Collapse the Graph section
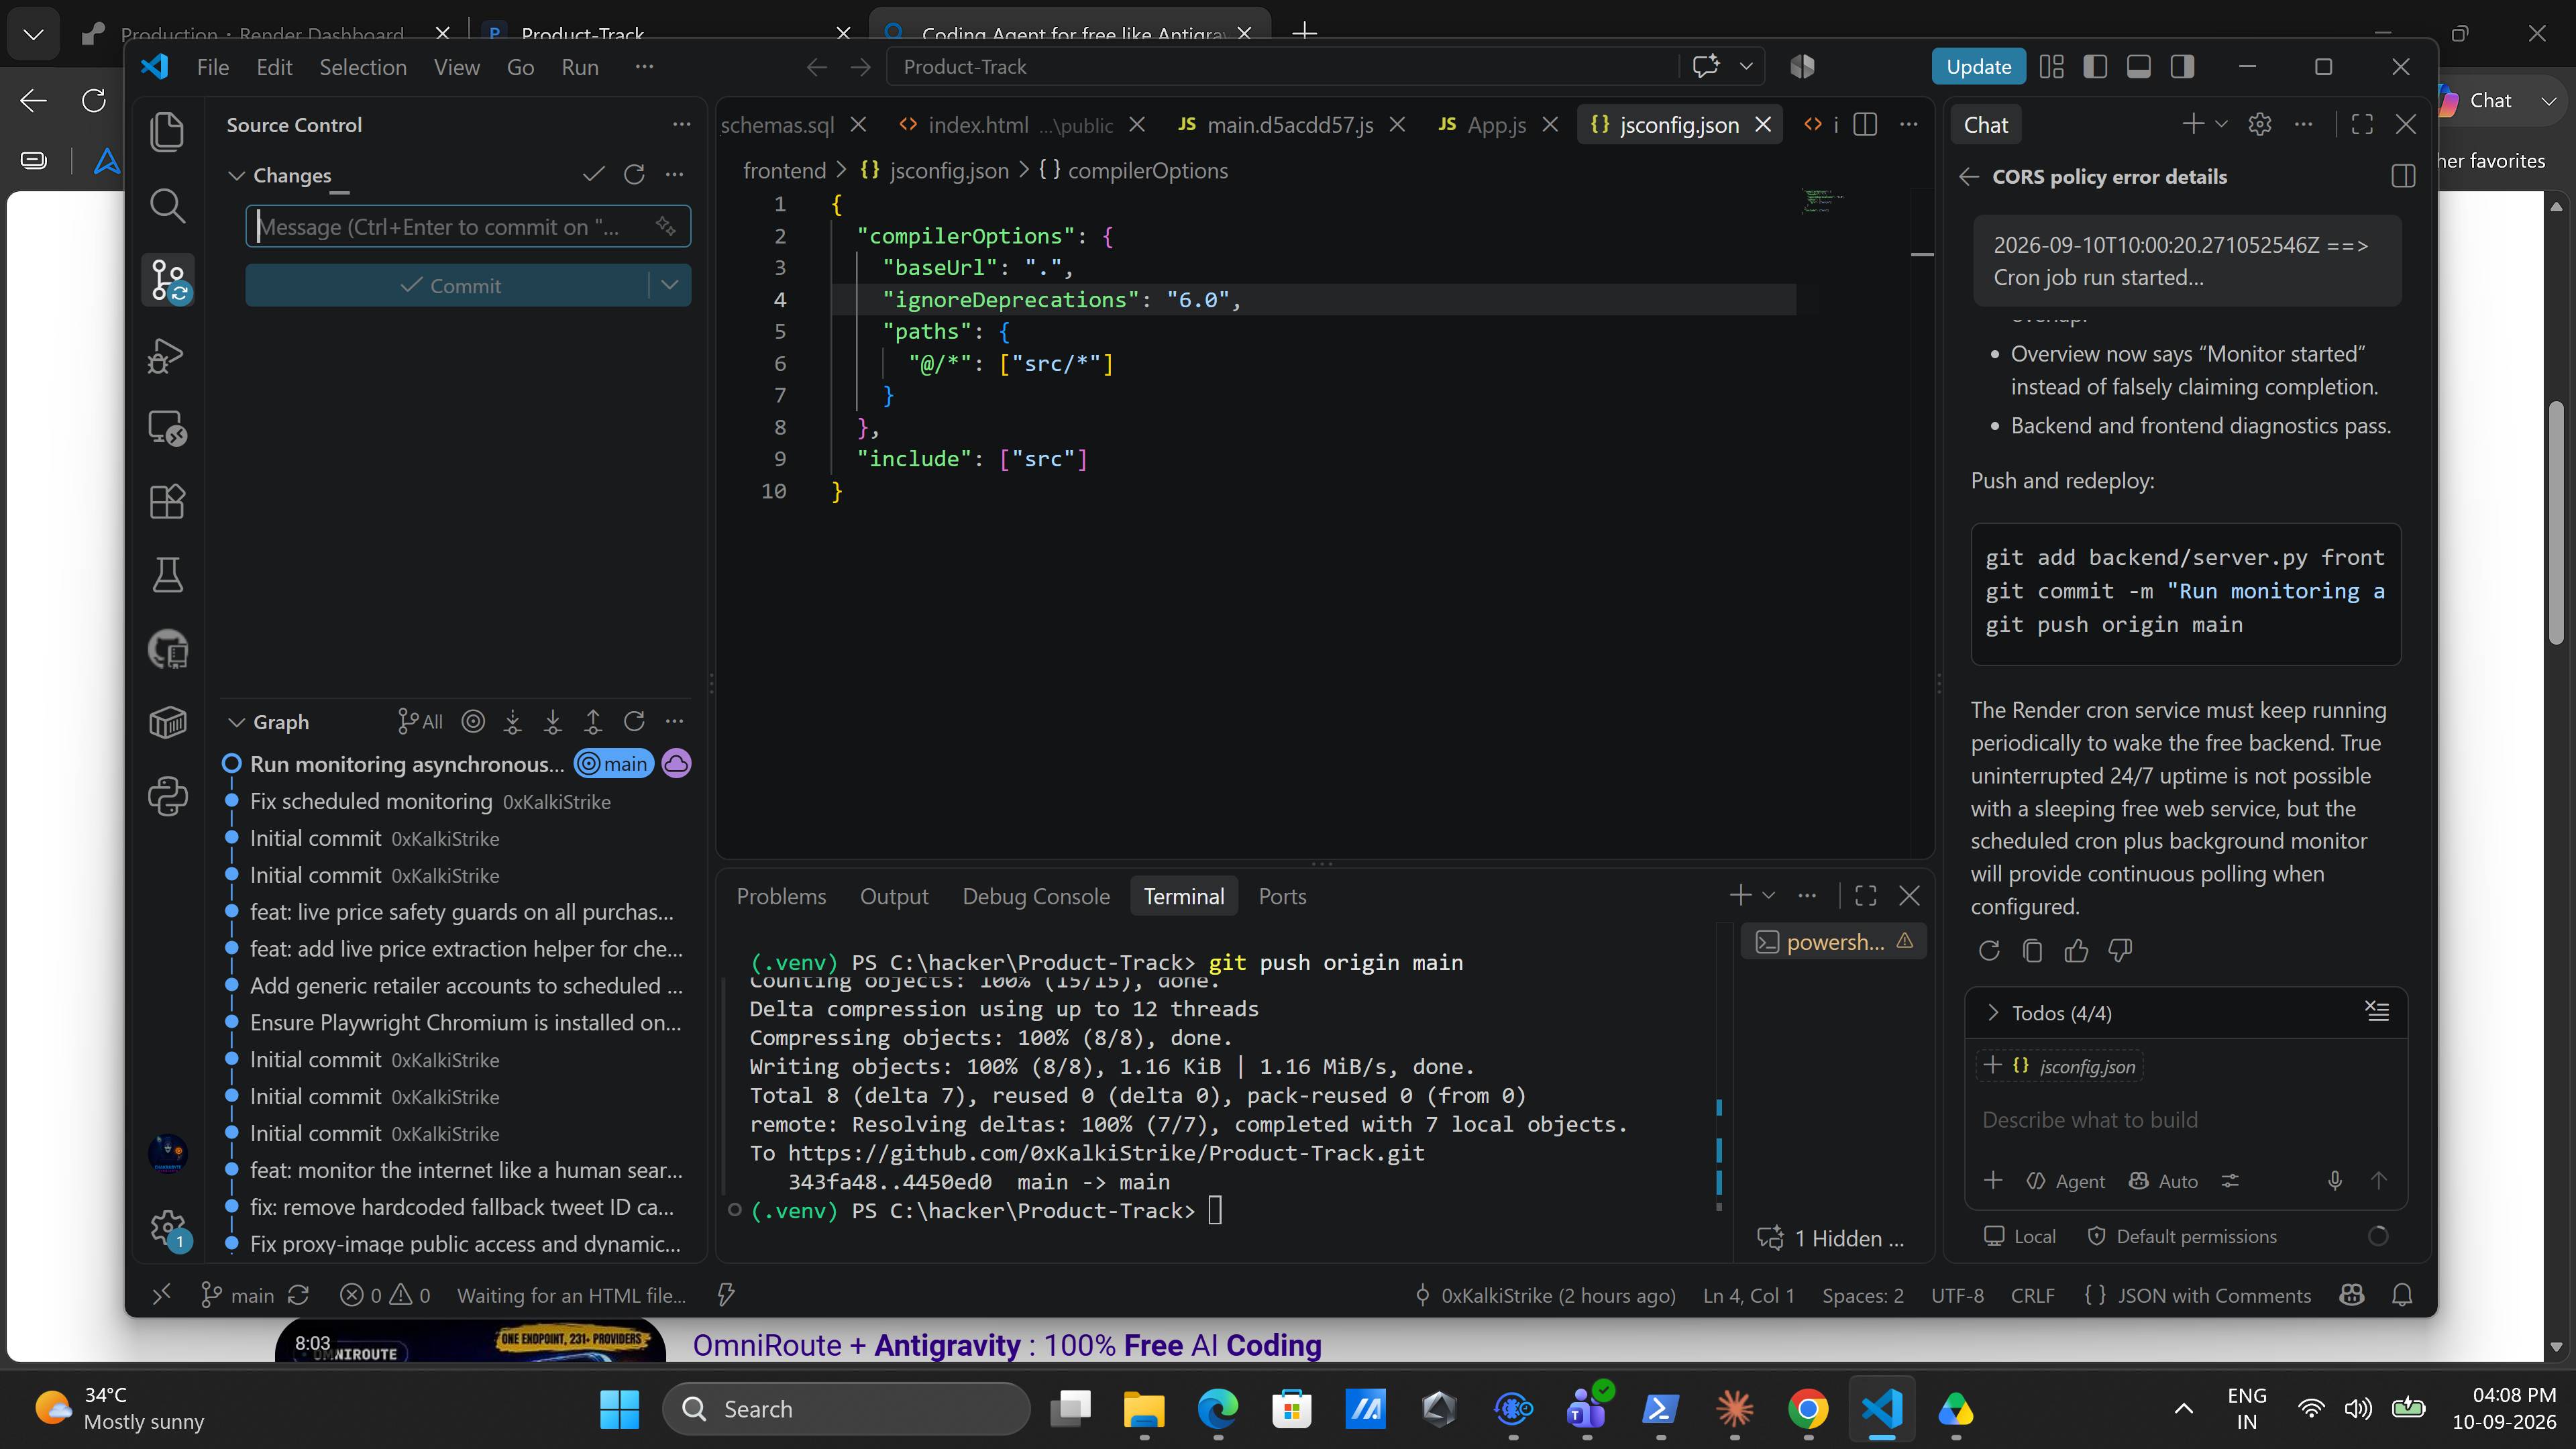Viewport: 2576px width, 1449px height. point(237,722)
